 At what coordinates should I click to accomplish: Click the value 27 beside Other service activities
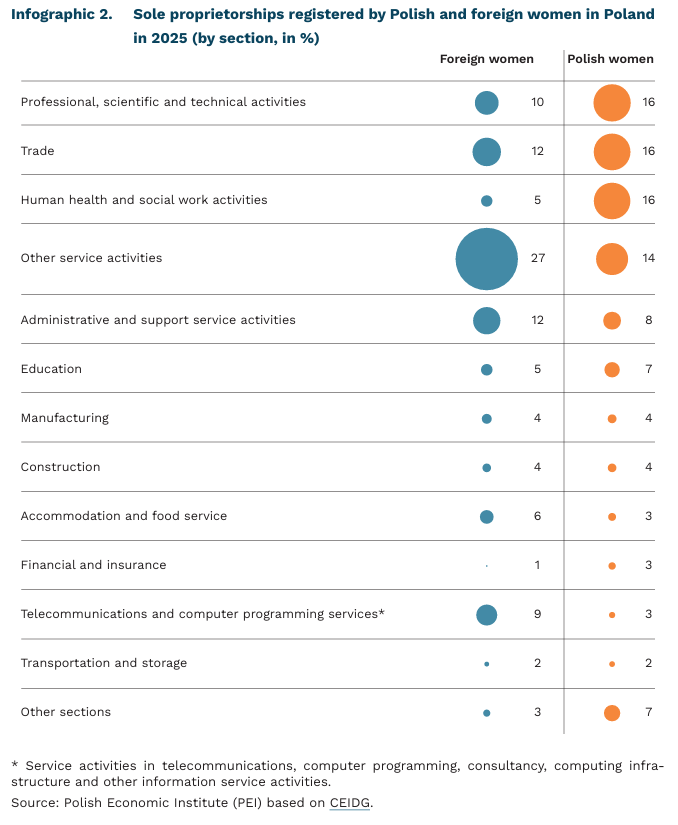[538, 259]
